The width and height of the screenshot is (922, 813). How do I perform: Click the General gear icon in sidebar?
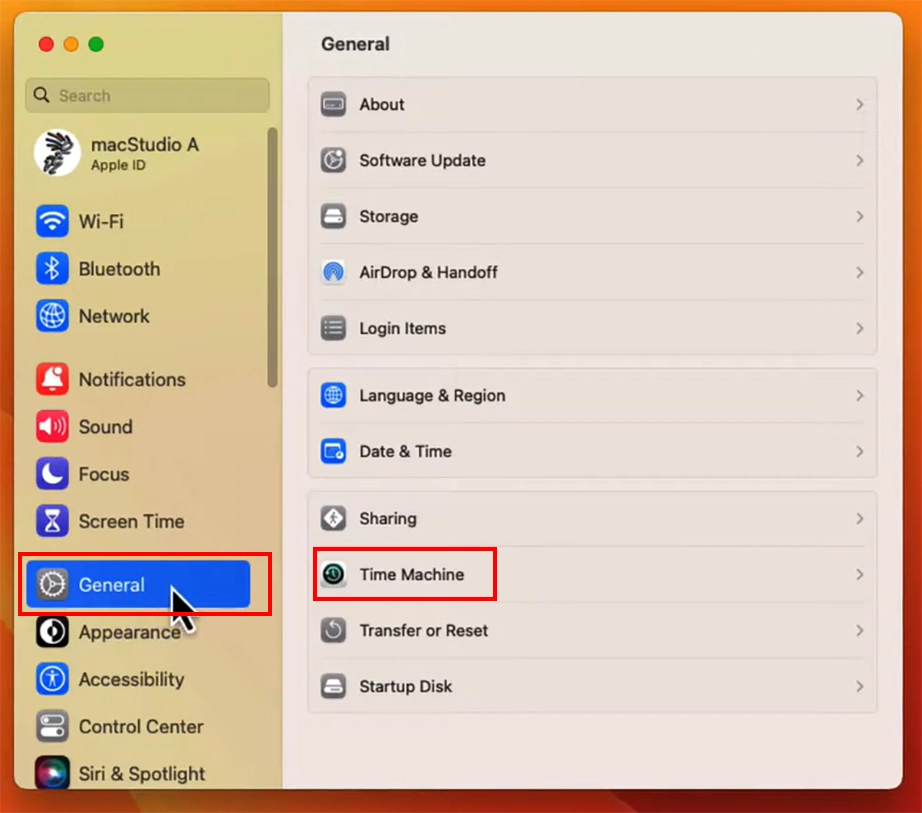pyautogui.click(x=52, y=584)
